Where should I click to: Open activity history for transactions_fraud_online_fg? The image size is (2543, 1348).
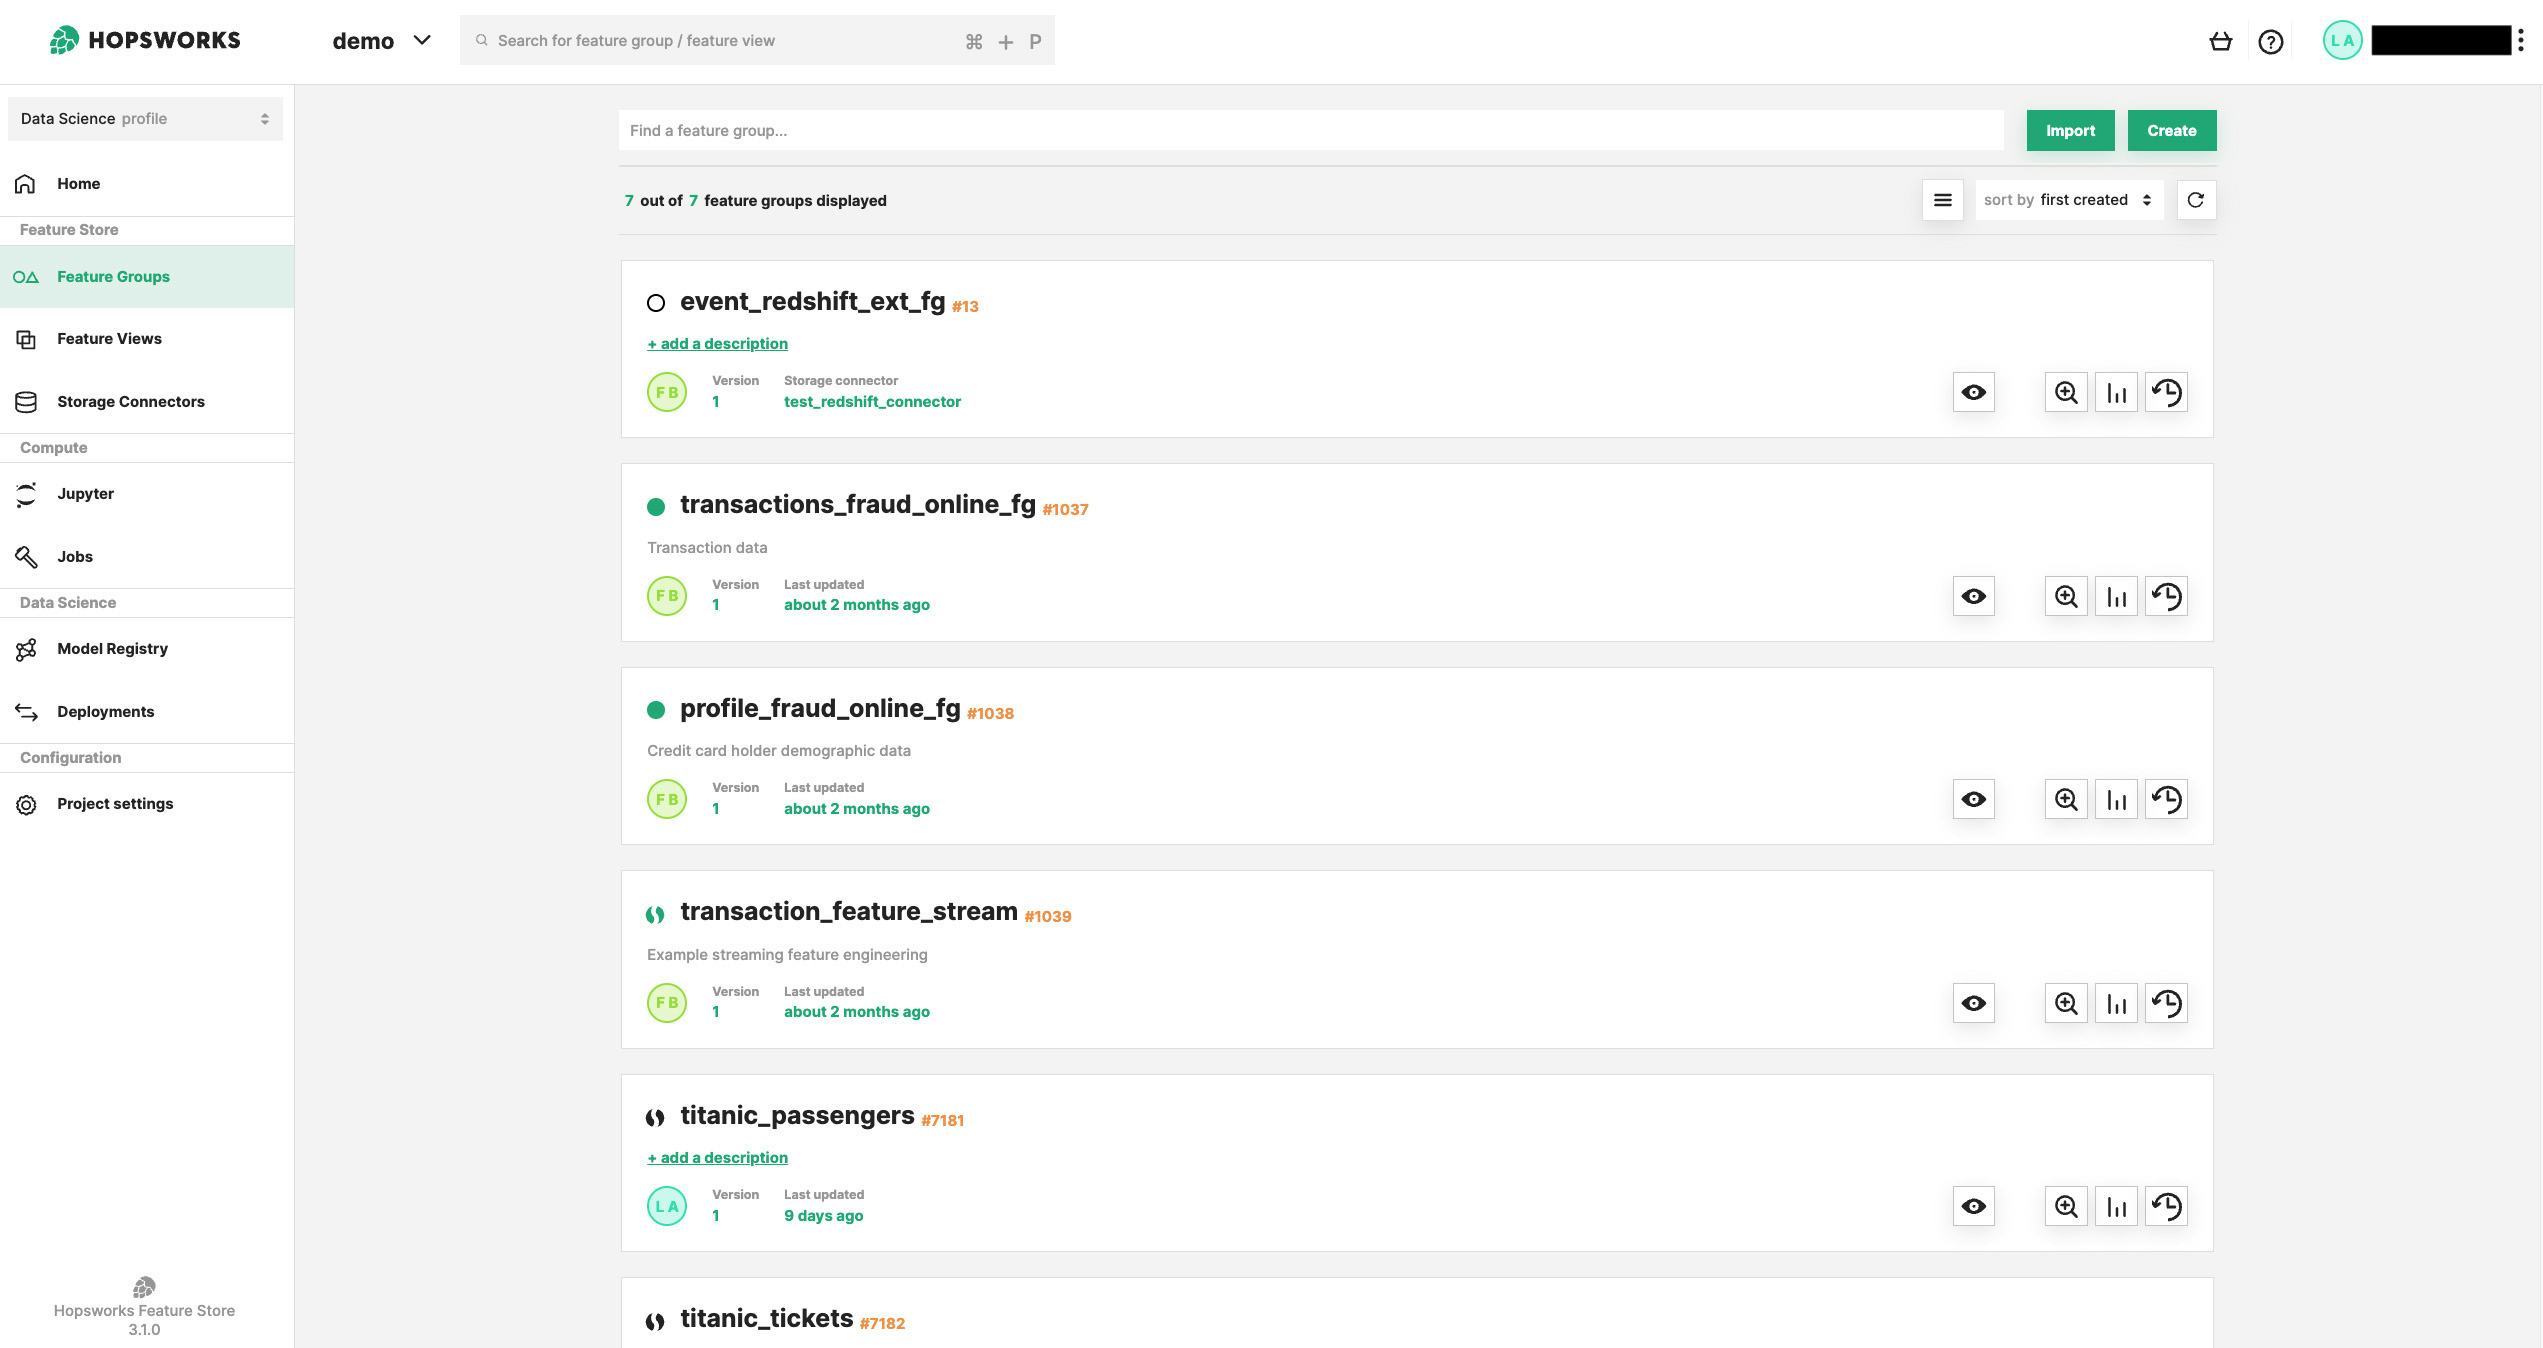(x=2166, y=596)
